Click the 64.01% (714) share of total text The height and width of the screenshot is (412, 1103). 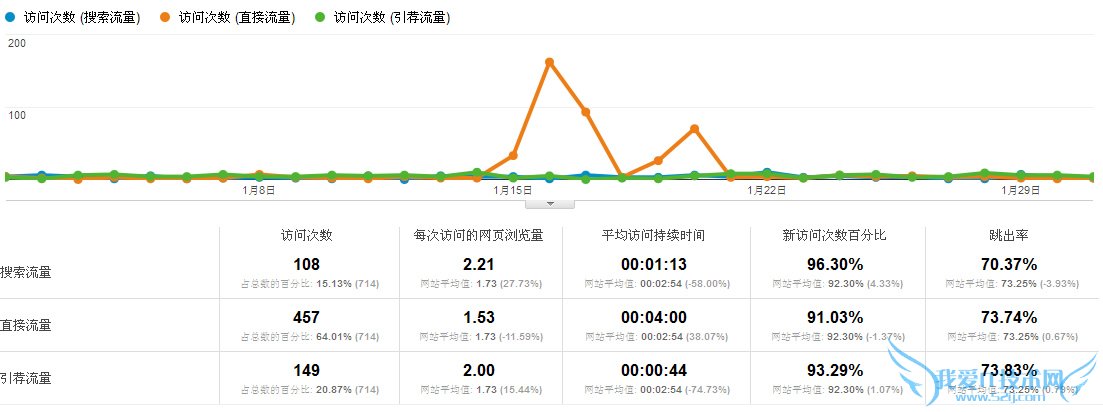coord(346,337)
